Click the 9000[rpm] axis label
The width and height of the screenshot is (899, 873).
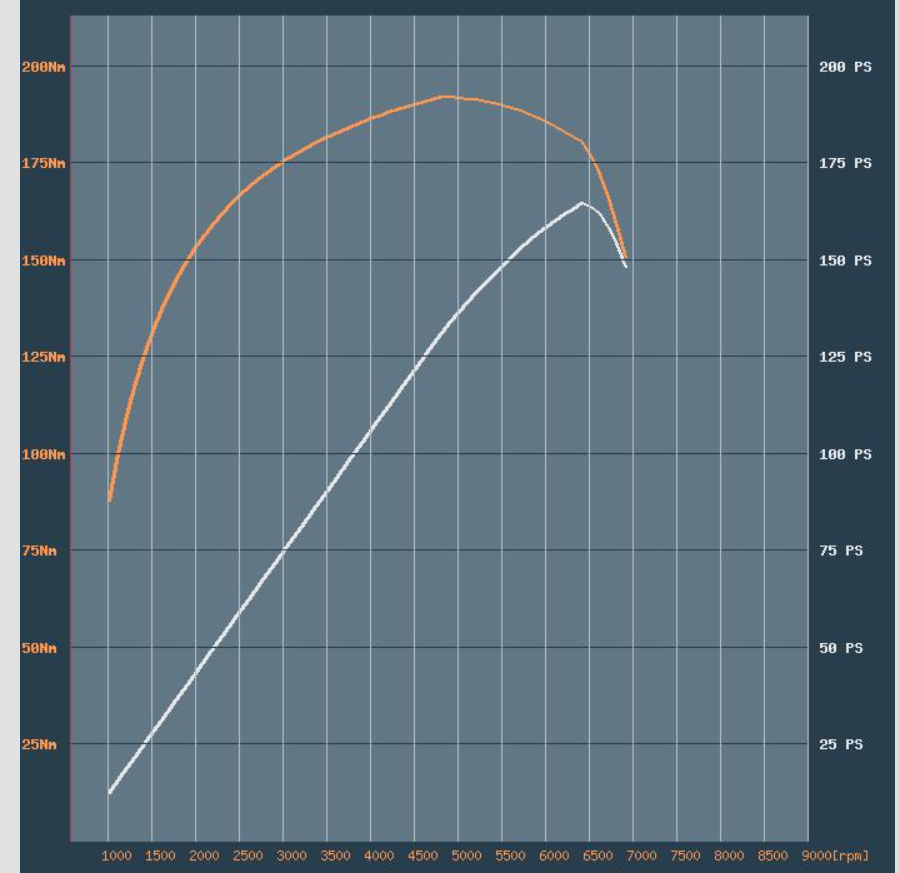835,856
